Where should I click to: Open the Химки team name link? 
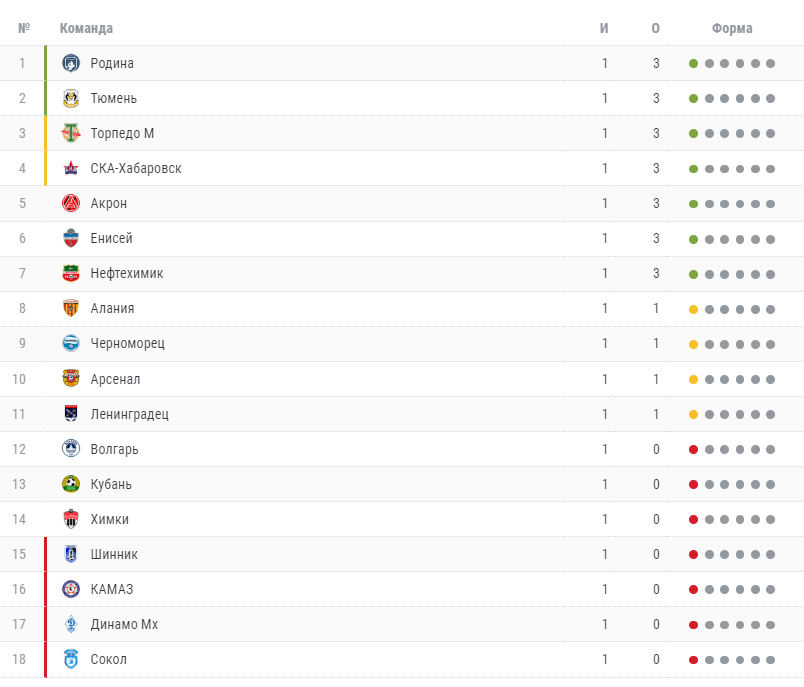click(110, 519)
